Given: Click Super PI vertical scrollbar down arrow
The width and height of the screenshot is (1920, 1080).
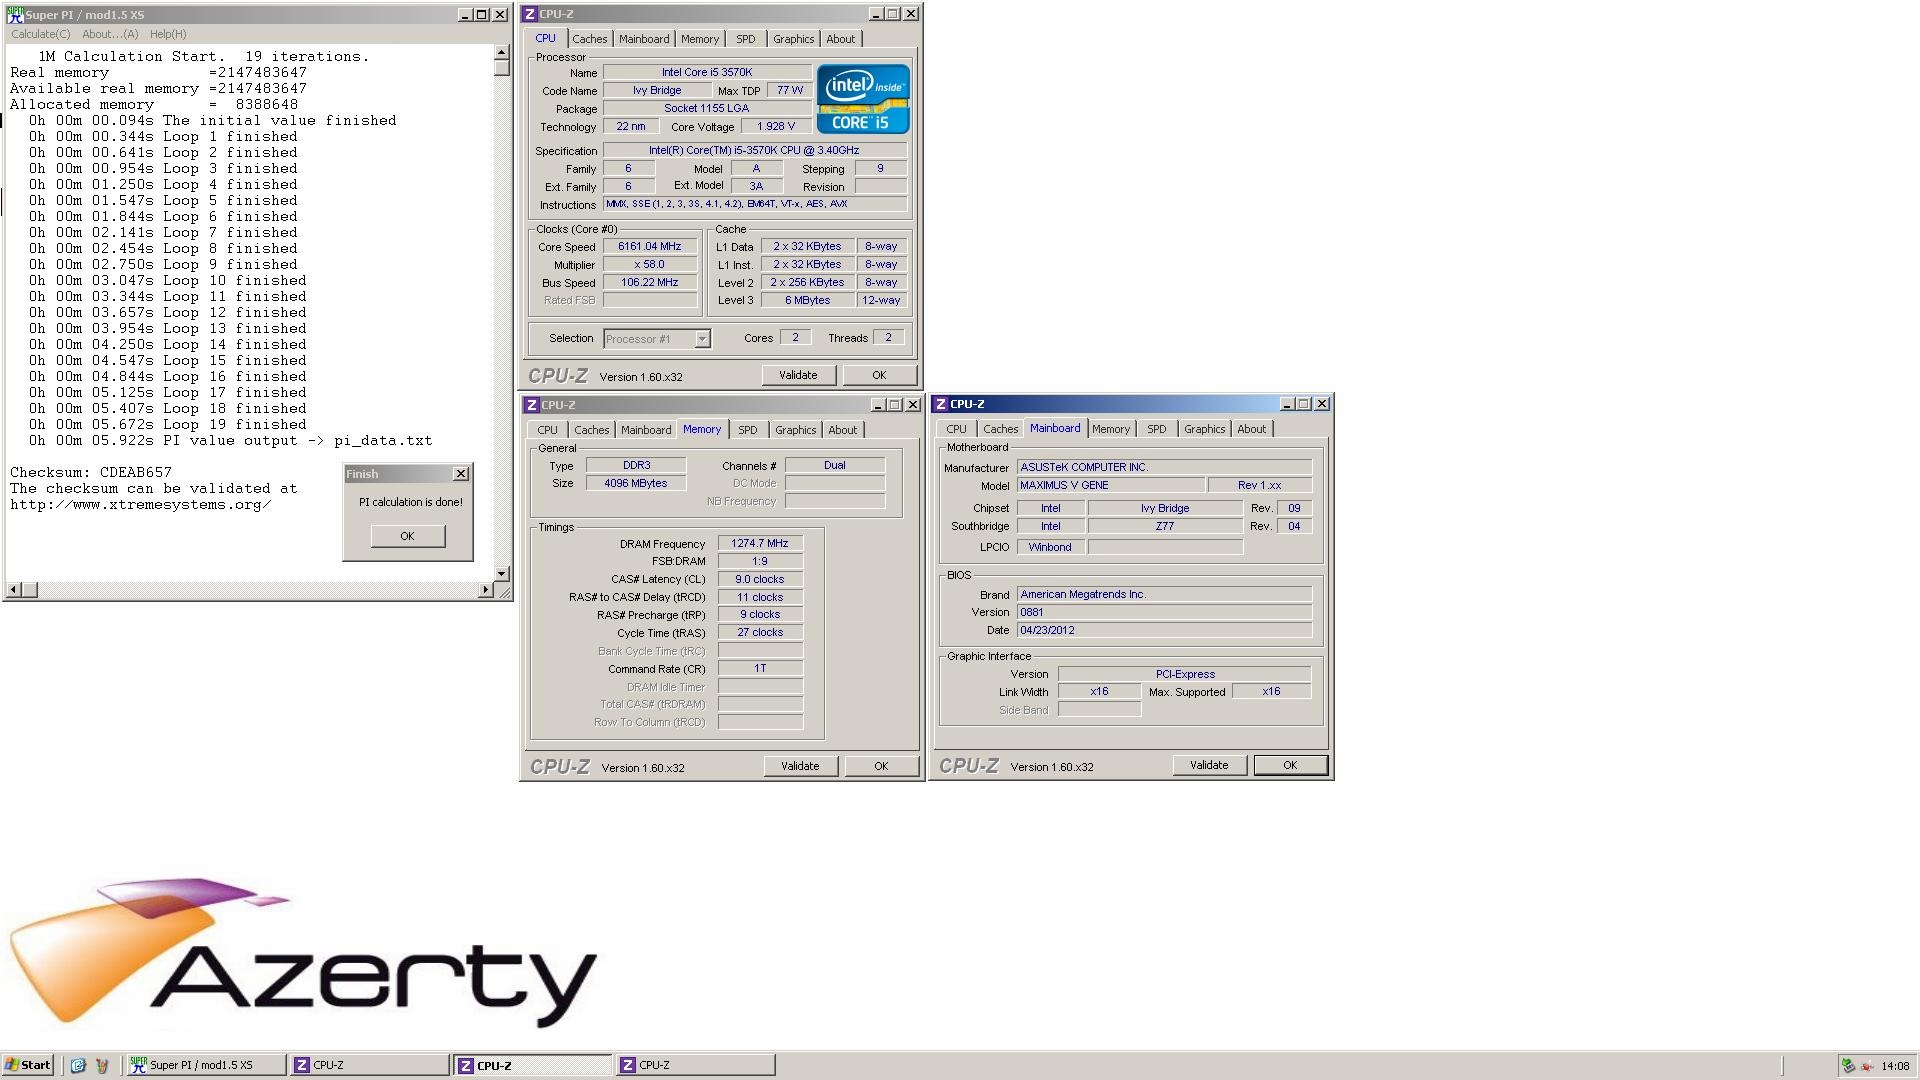Looking at the screenshot, I should tap(502, 574).
